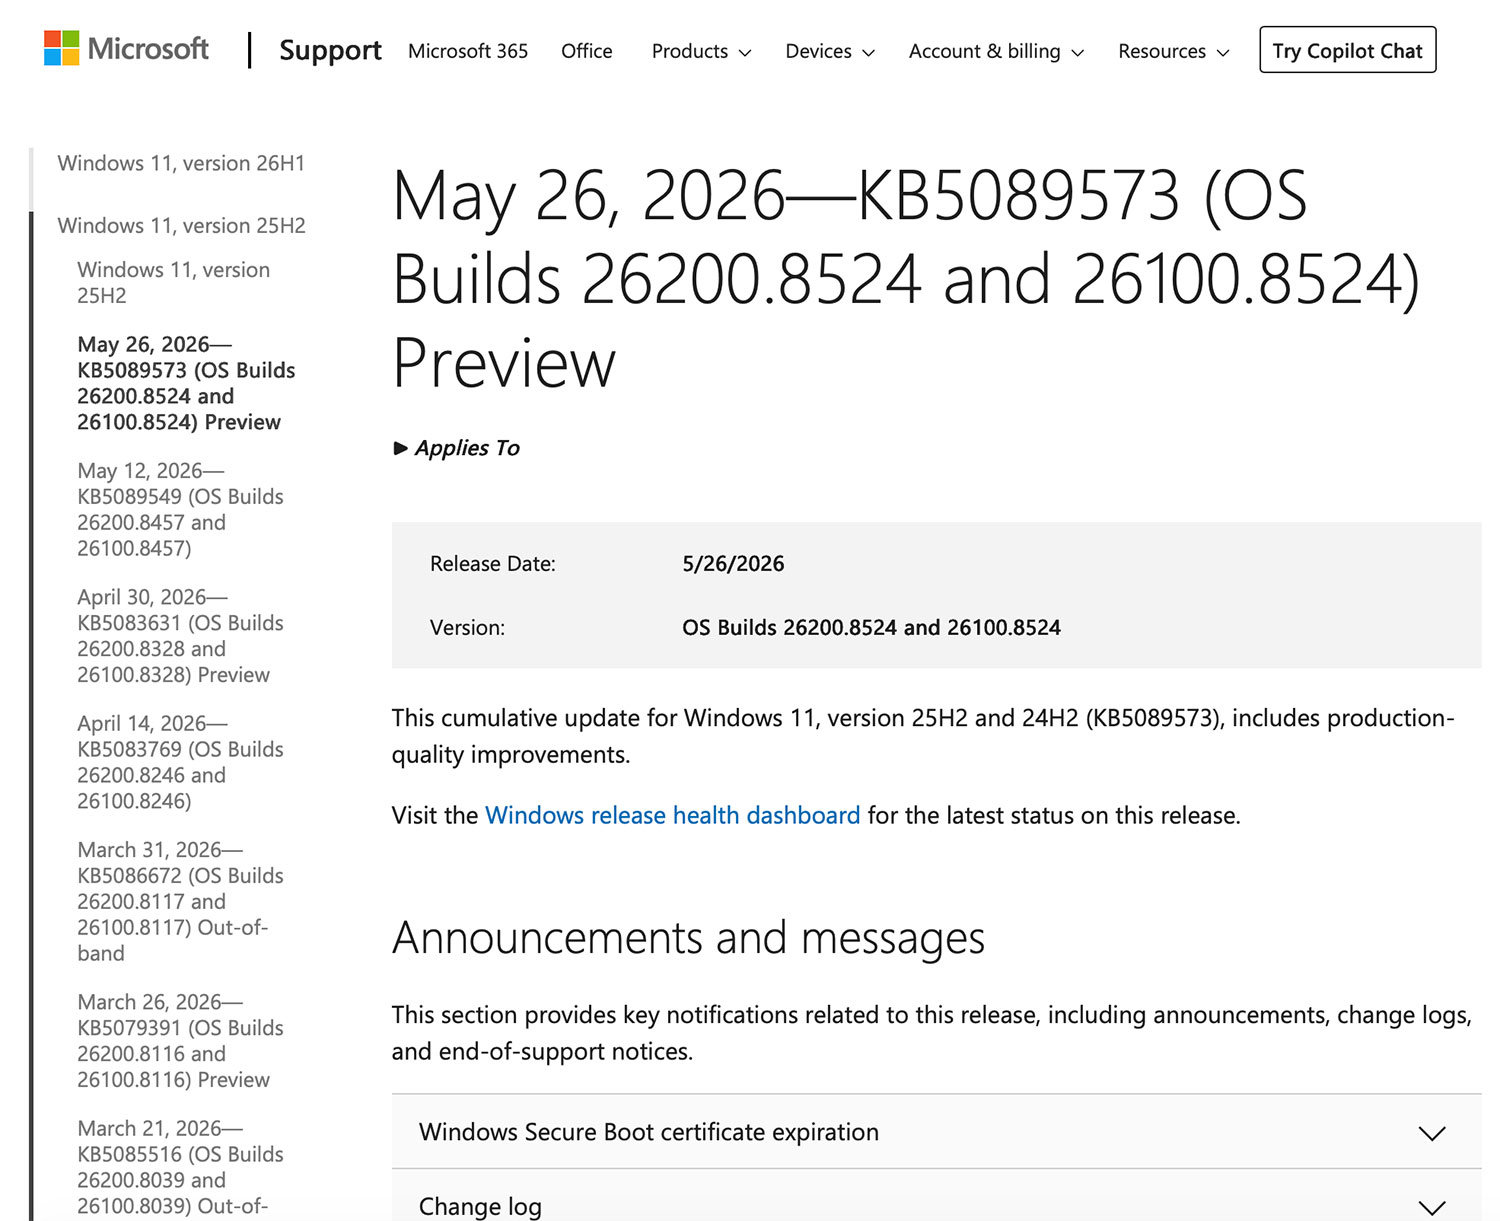Open March 21, 2026 KB5085516 sidebar link
This screenshot has height=1221, width=1500.
coord(180,1167)
